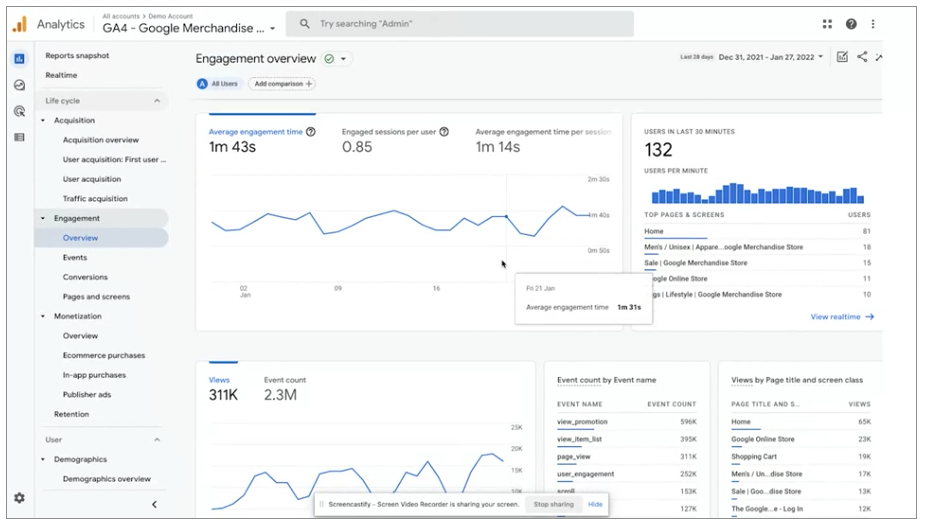926x526 pixels.
Task: Open dropdown next to report status check
Action: coord(343,59)
